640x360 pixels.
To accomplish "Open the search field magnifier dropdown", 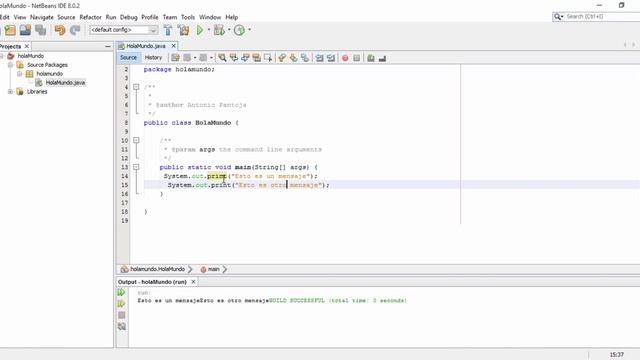I will point(558,16).
